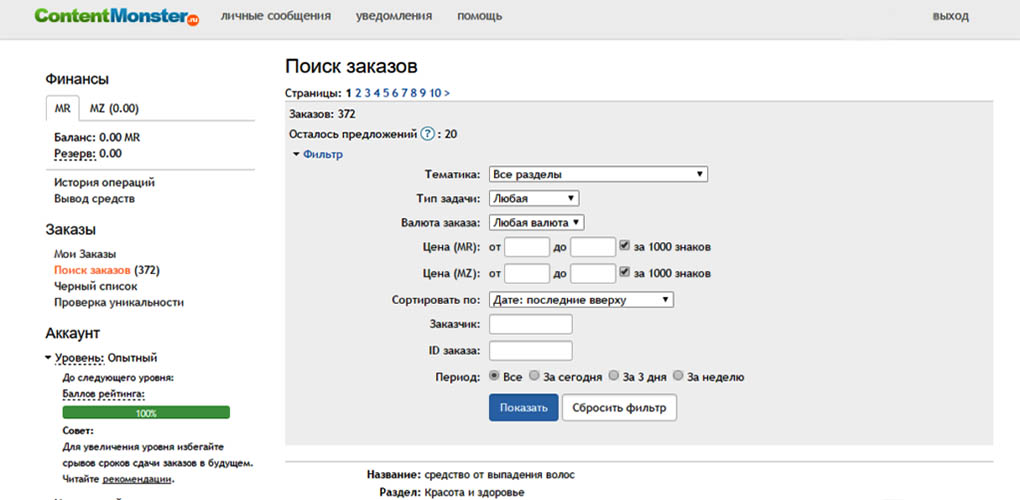Open the Валюта заказа dropdown
The width and height of the screenshot is (1020, 500).
point(537,222)
